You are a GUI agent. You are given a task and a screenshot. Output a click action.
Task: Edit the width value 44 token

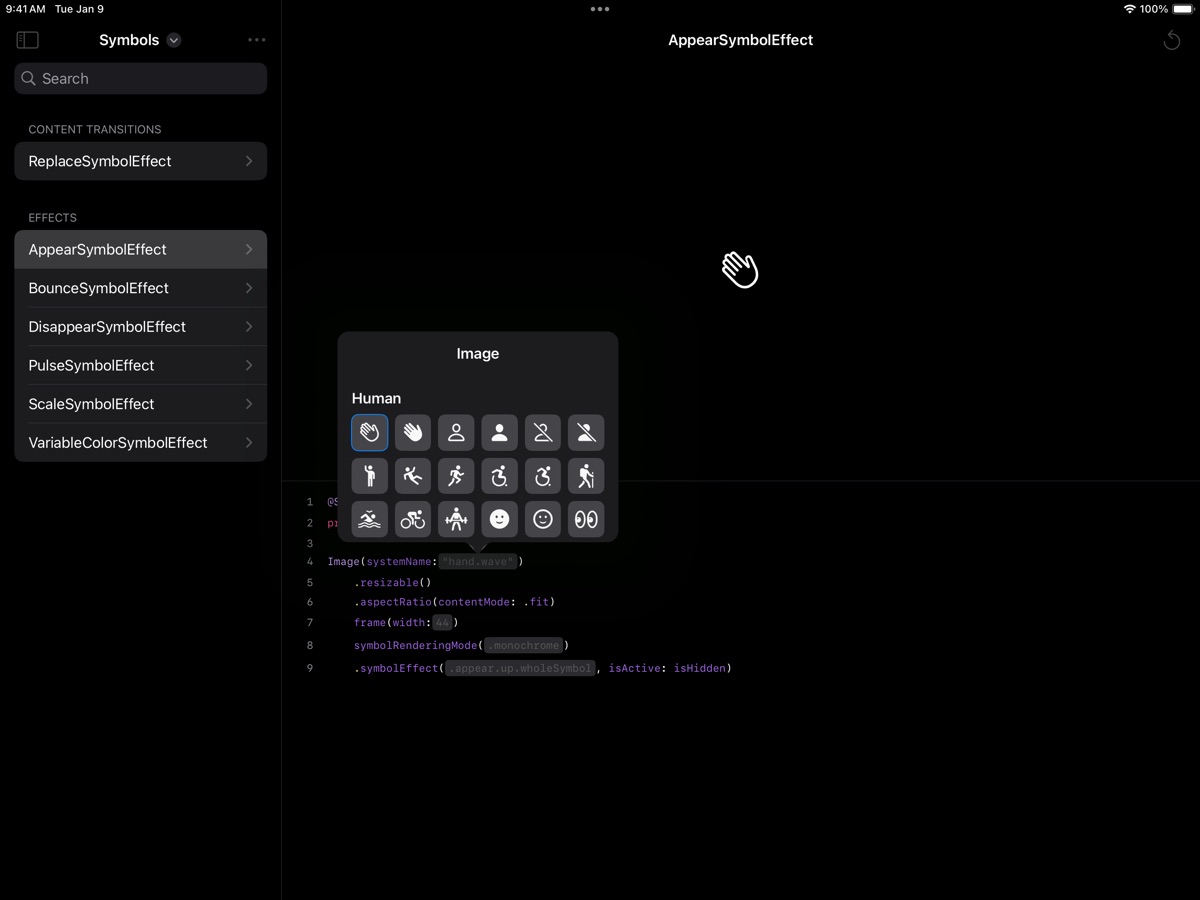tap(443, 623)
